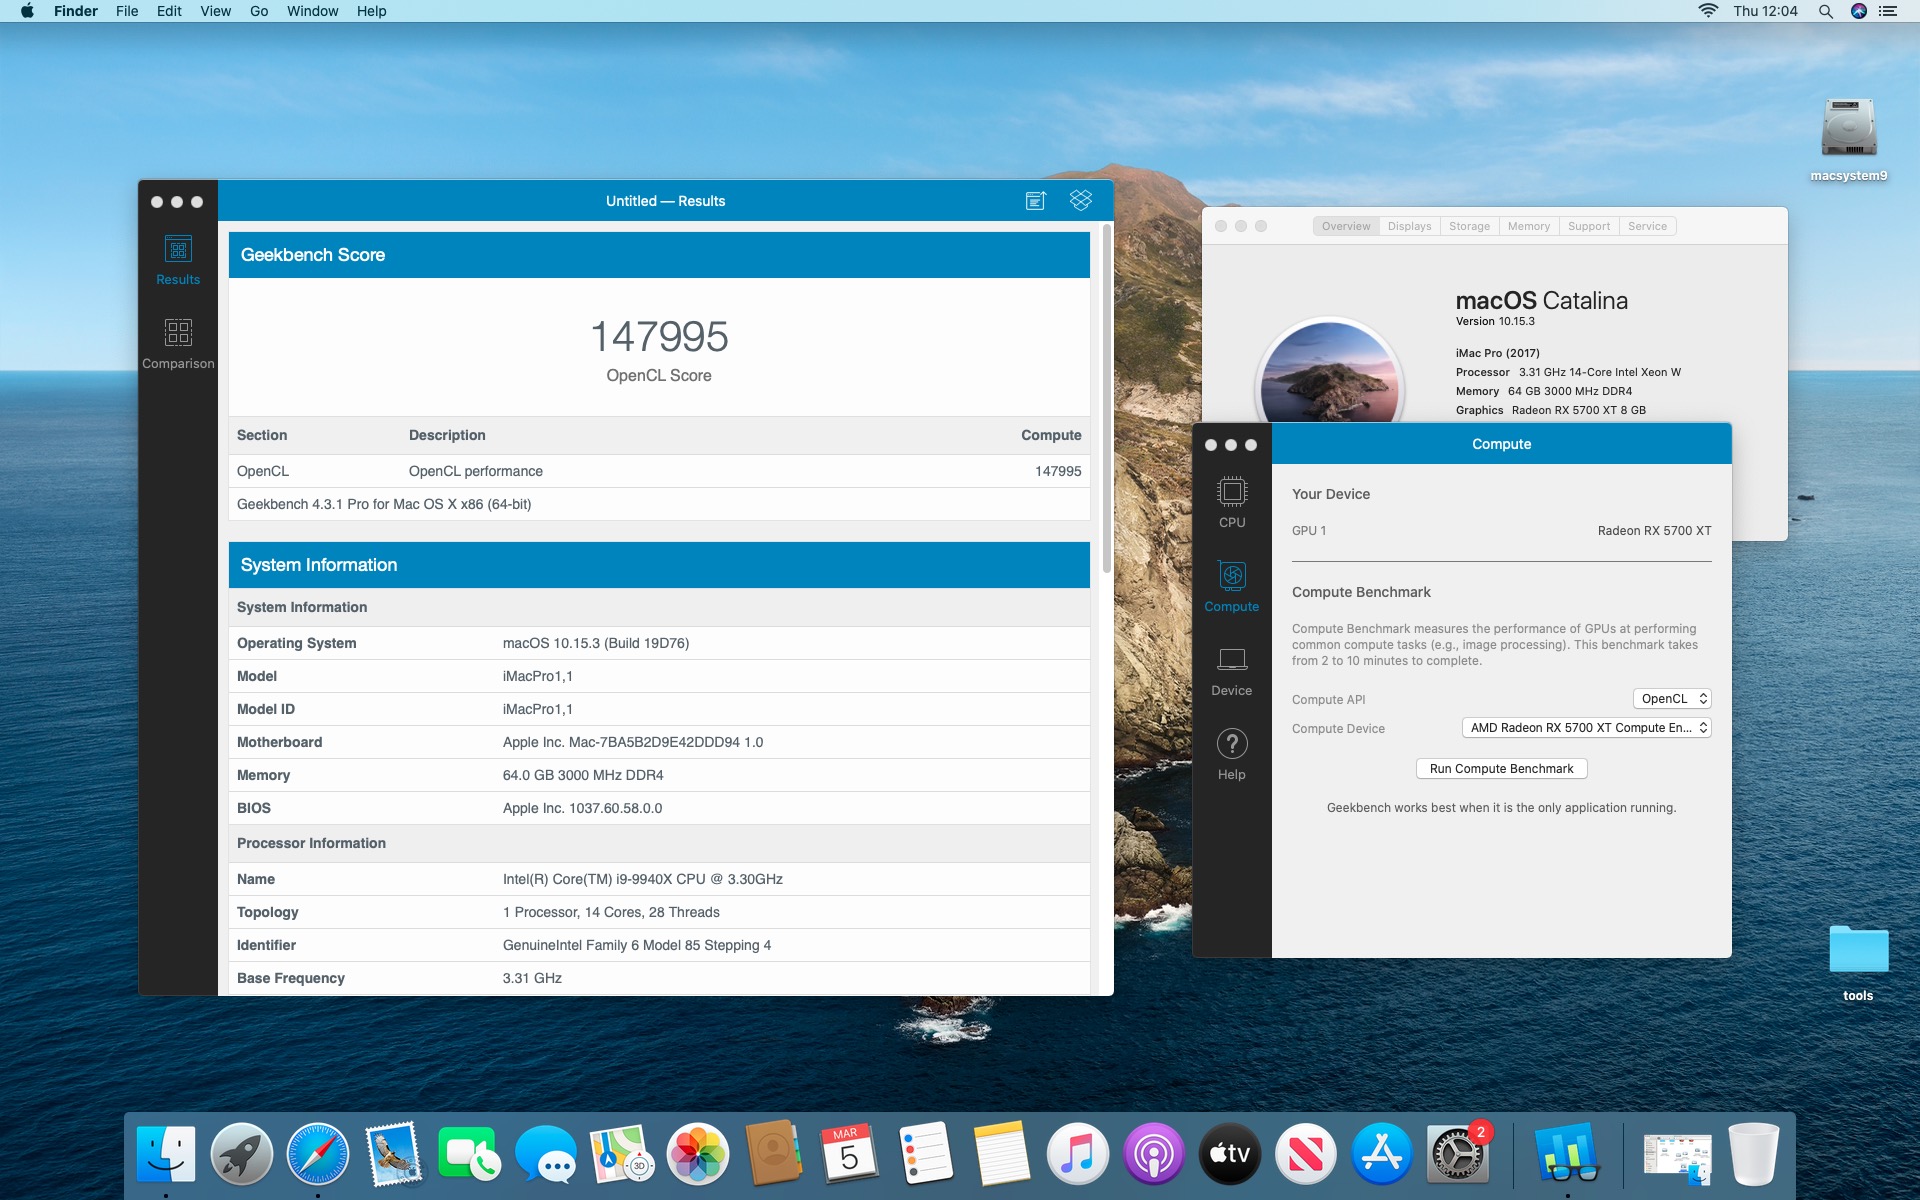Switch to the Displays tab

click(x=1409, y=226)
